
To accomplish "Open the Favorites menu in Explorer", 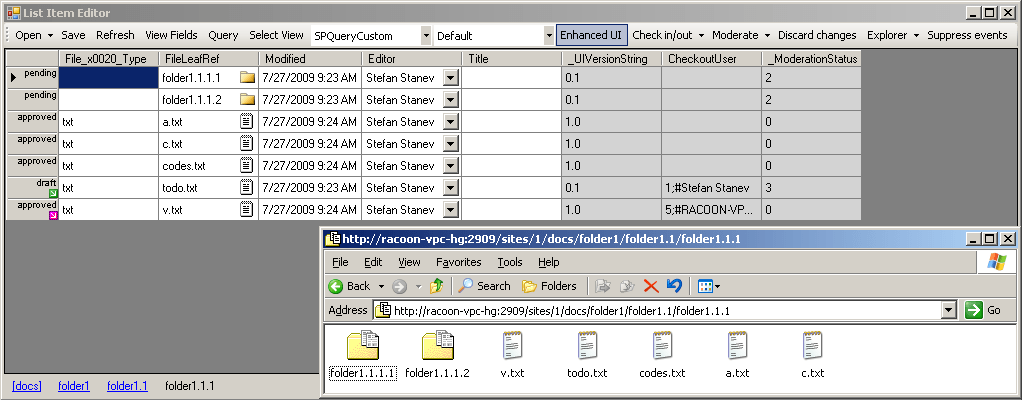I will 459,262.
